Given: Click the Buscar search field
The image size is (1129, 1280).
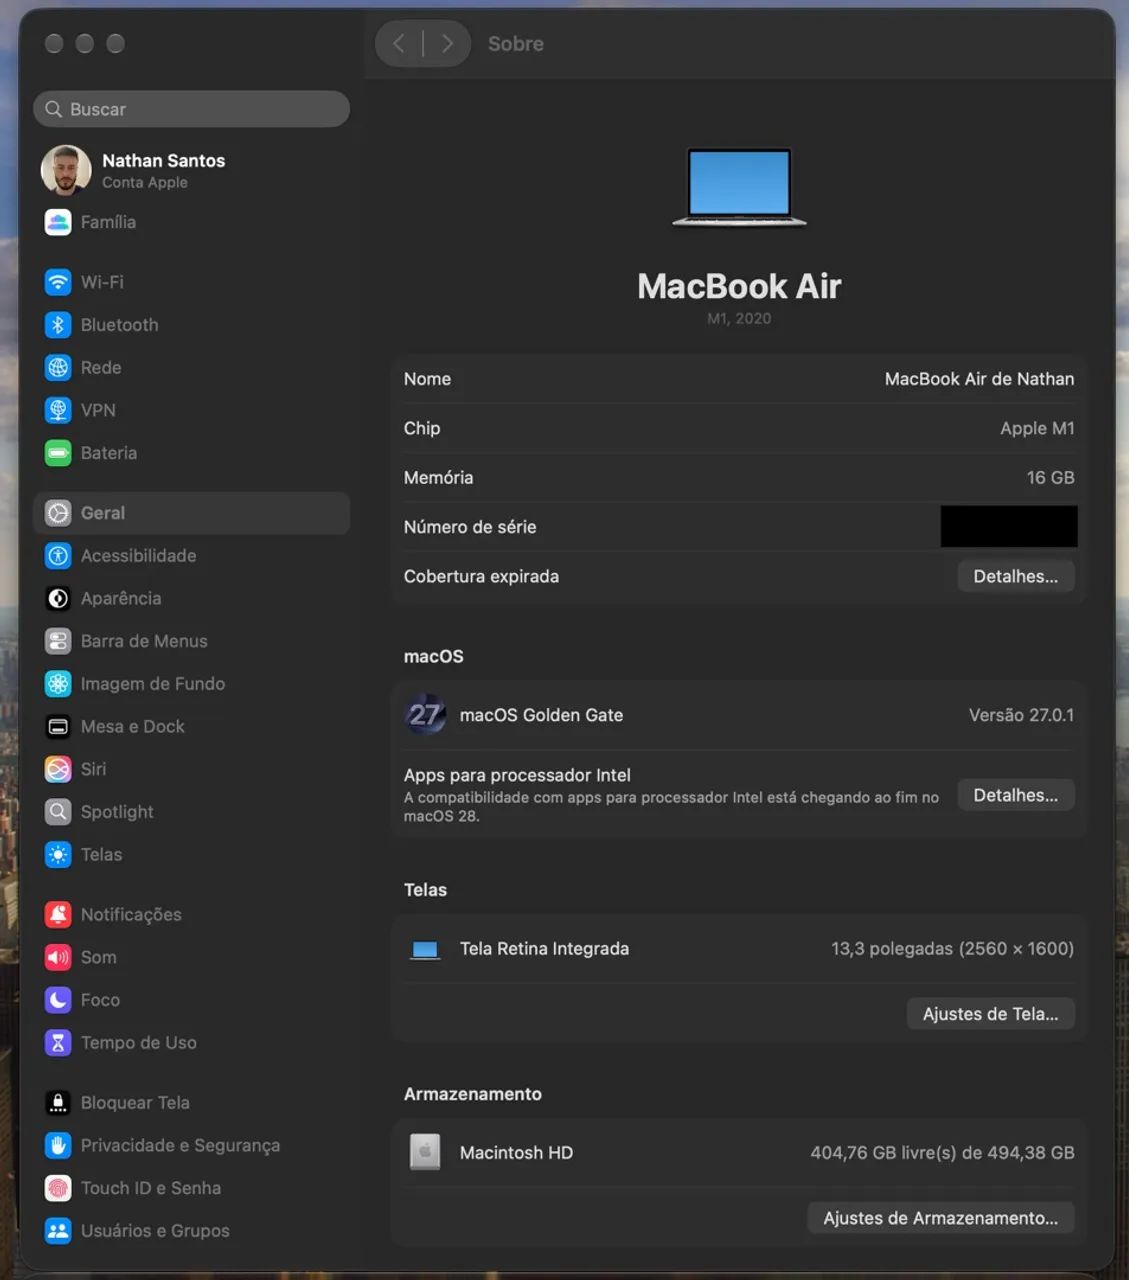Looking at the screenshot, I should coord(192,109).
